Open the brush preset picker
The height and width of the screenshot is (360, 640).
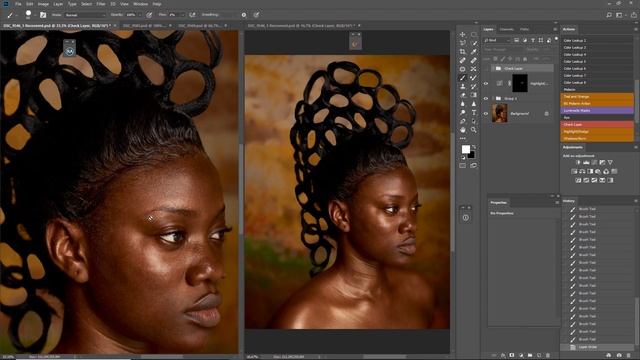click(x=28, y=15)
